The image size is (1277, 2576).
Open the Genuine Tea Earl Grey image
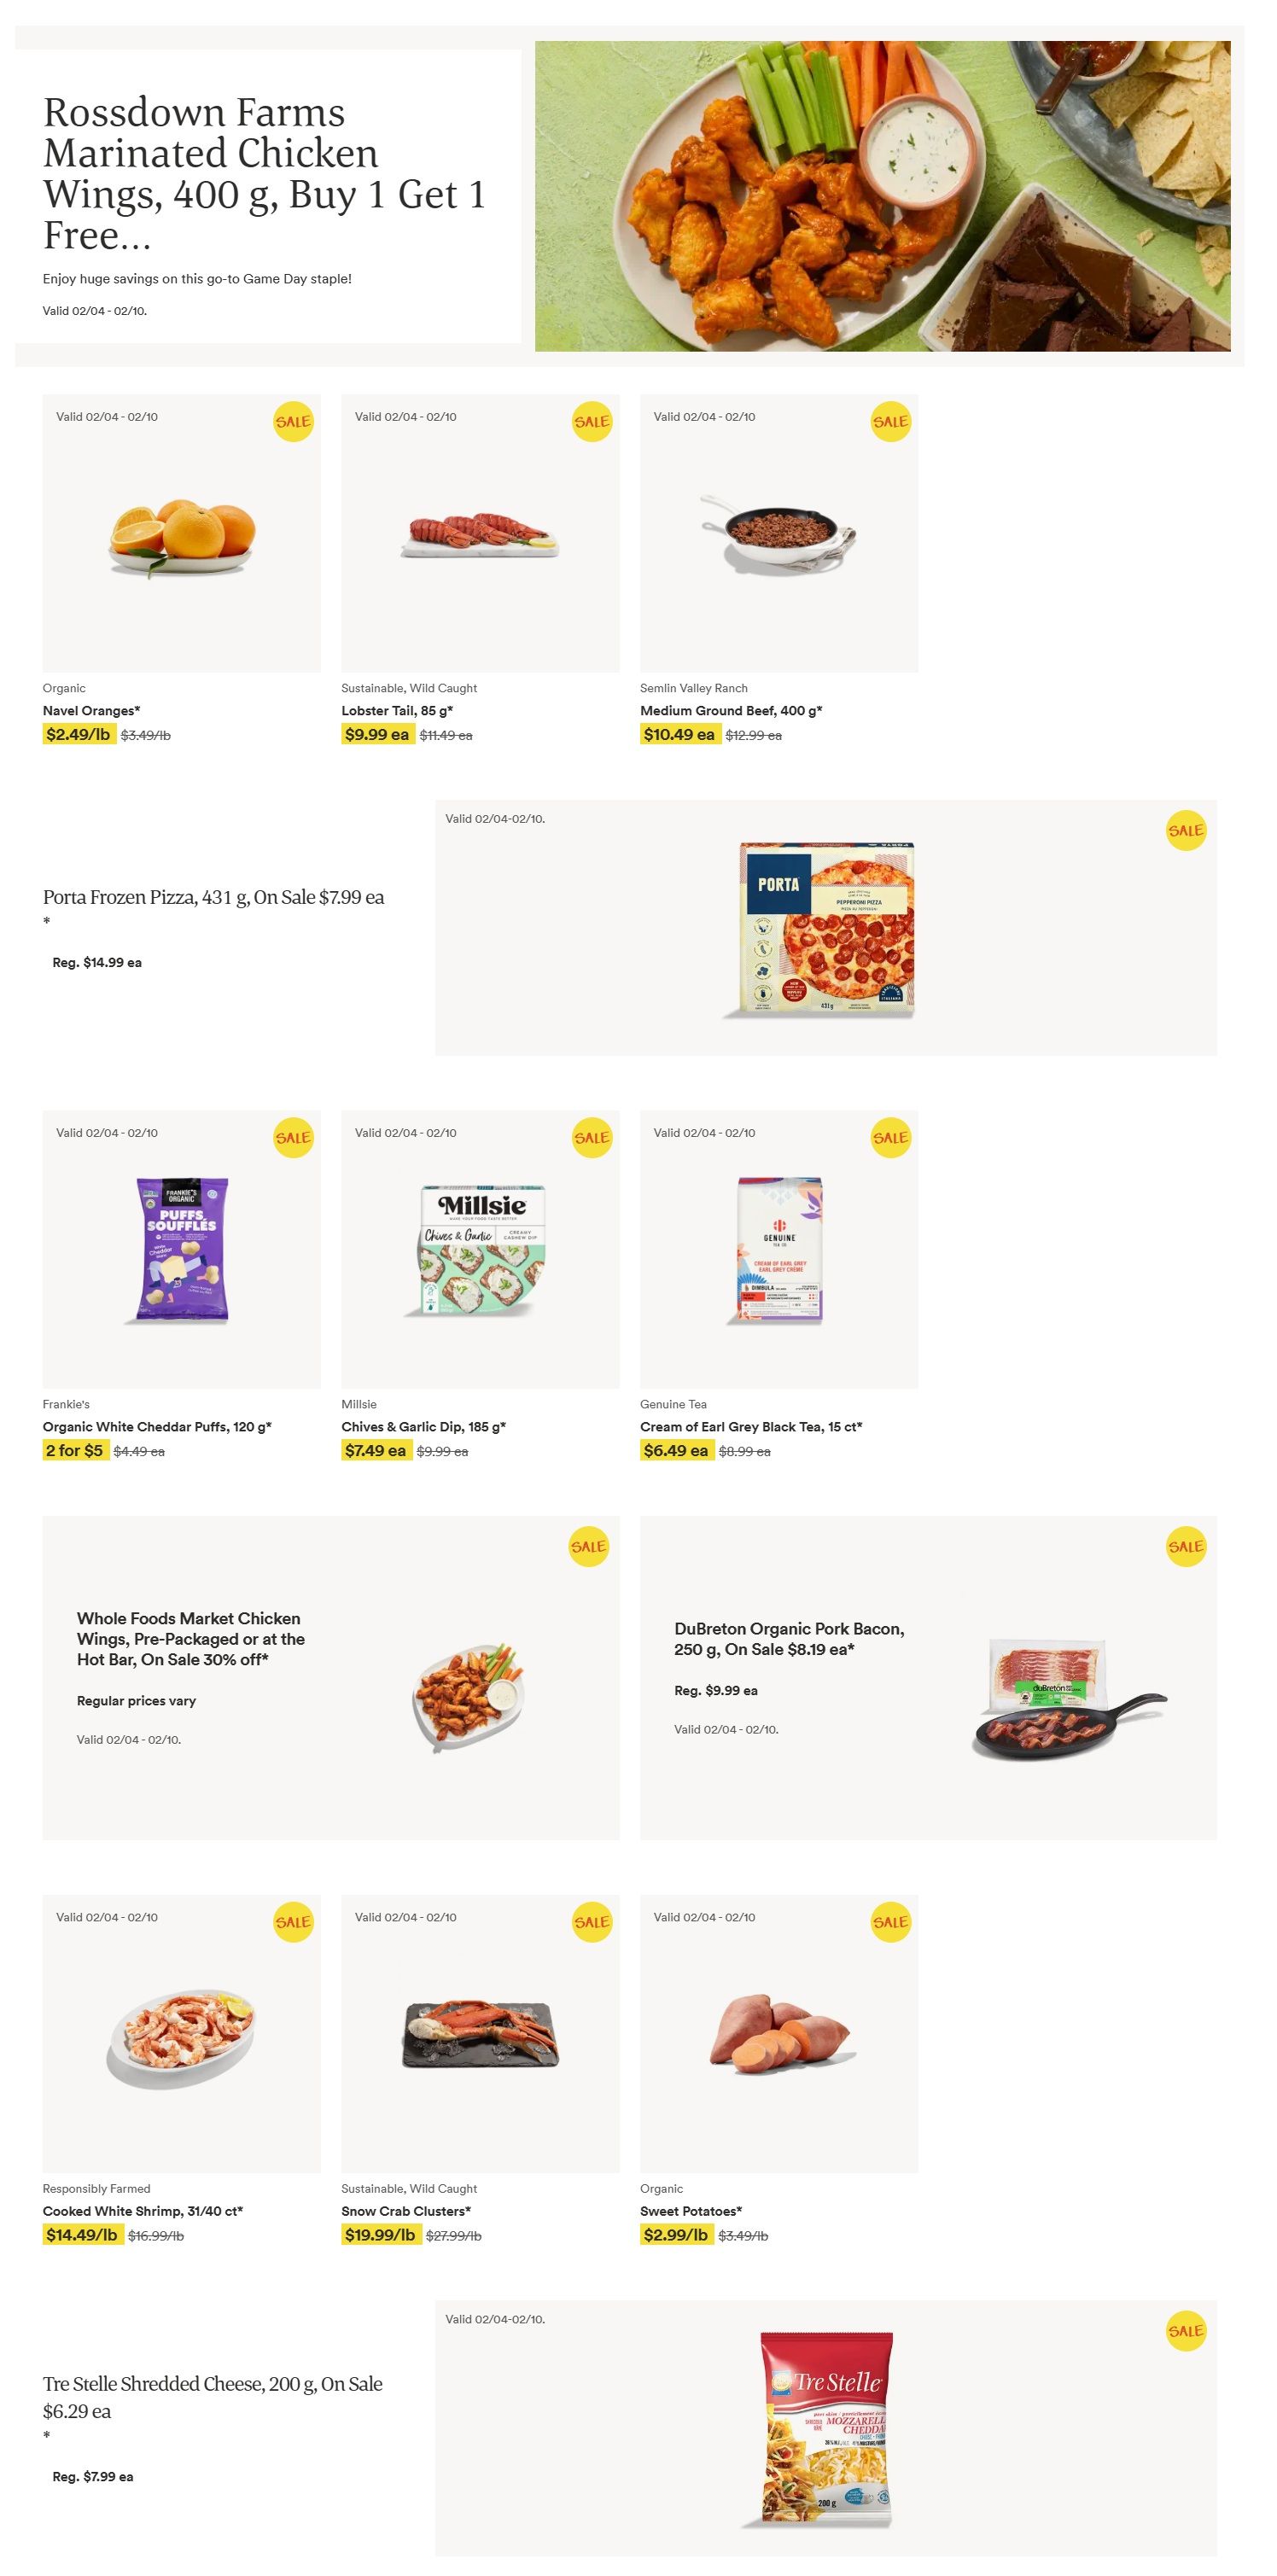point(778,1250)
